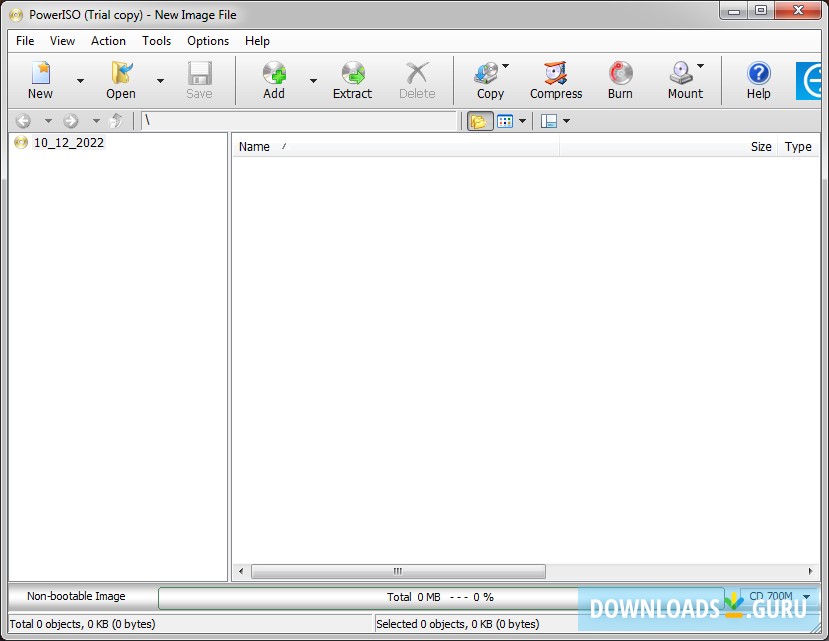
Task: Open the Help menu
Action: [x=257, y=41]
